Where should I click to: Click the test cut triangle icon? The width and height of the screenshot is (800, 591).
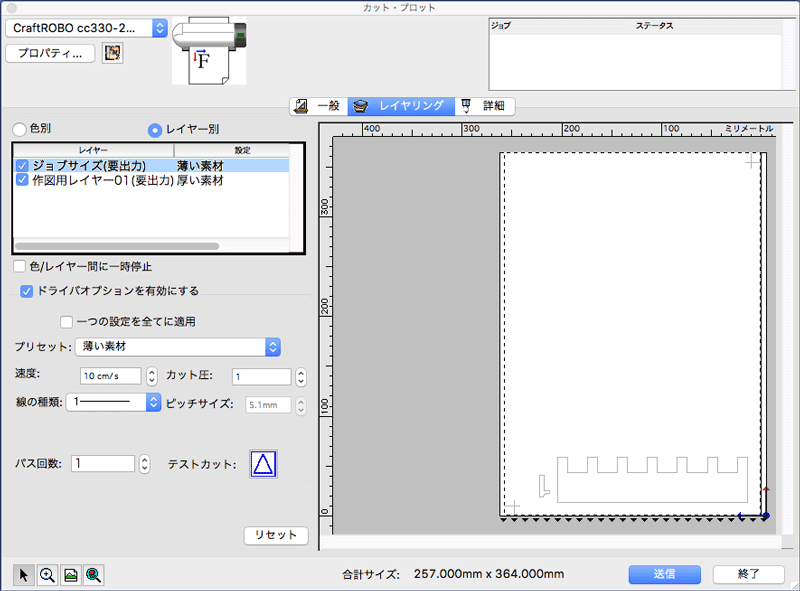(263, 463)
